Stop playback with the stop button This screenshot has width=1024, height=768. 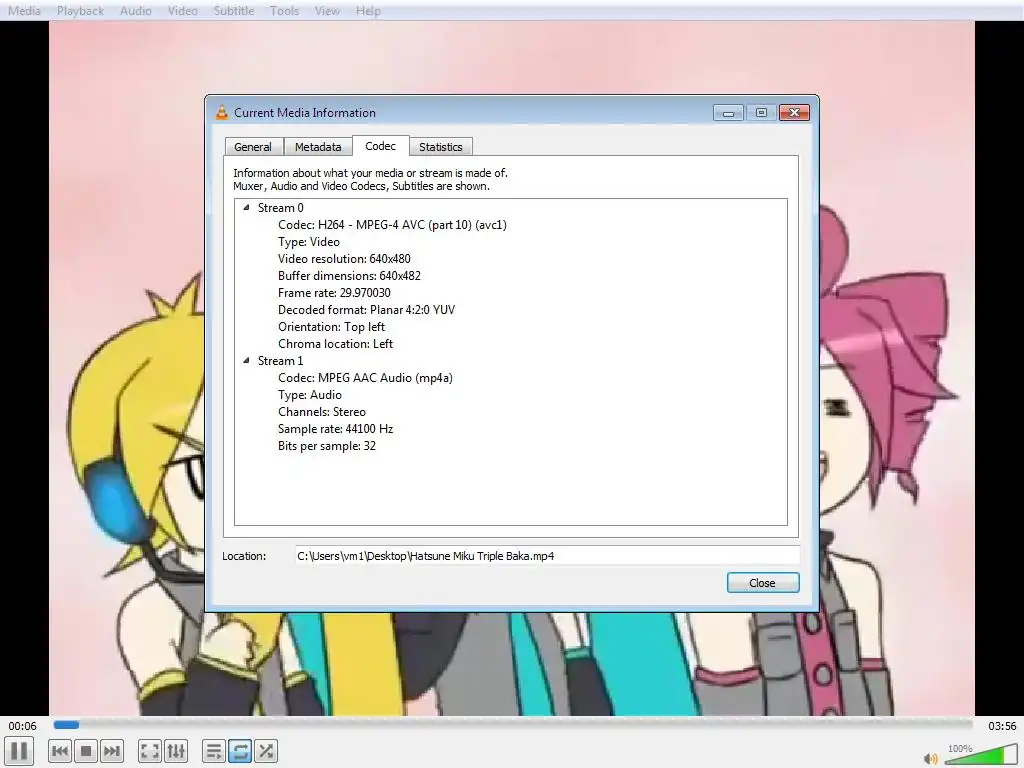(86, 751)
